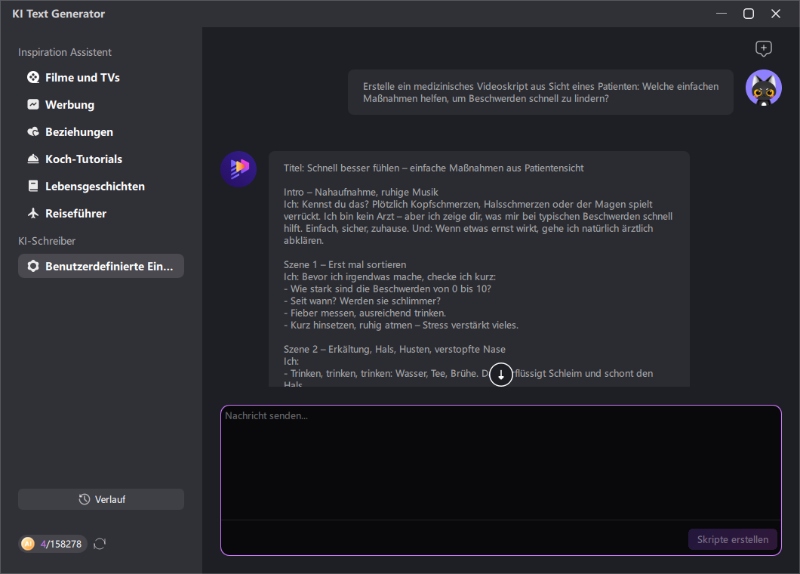Click the Skripte erstellen button
The height and width of the screenshot is (574, 800).
(733, 539)
